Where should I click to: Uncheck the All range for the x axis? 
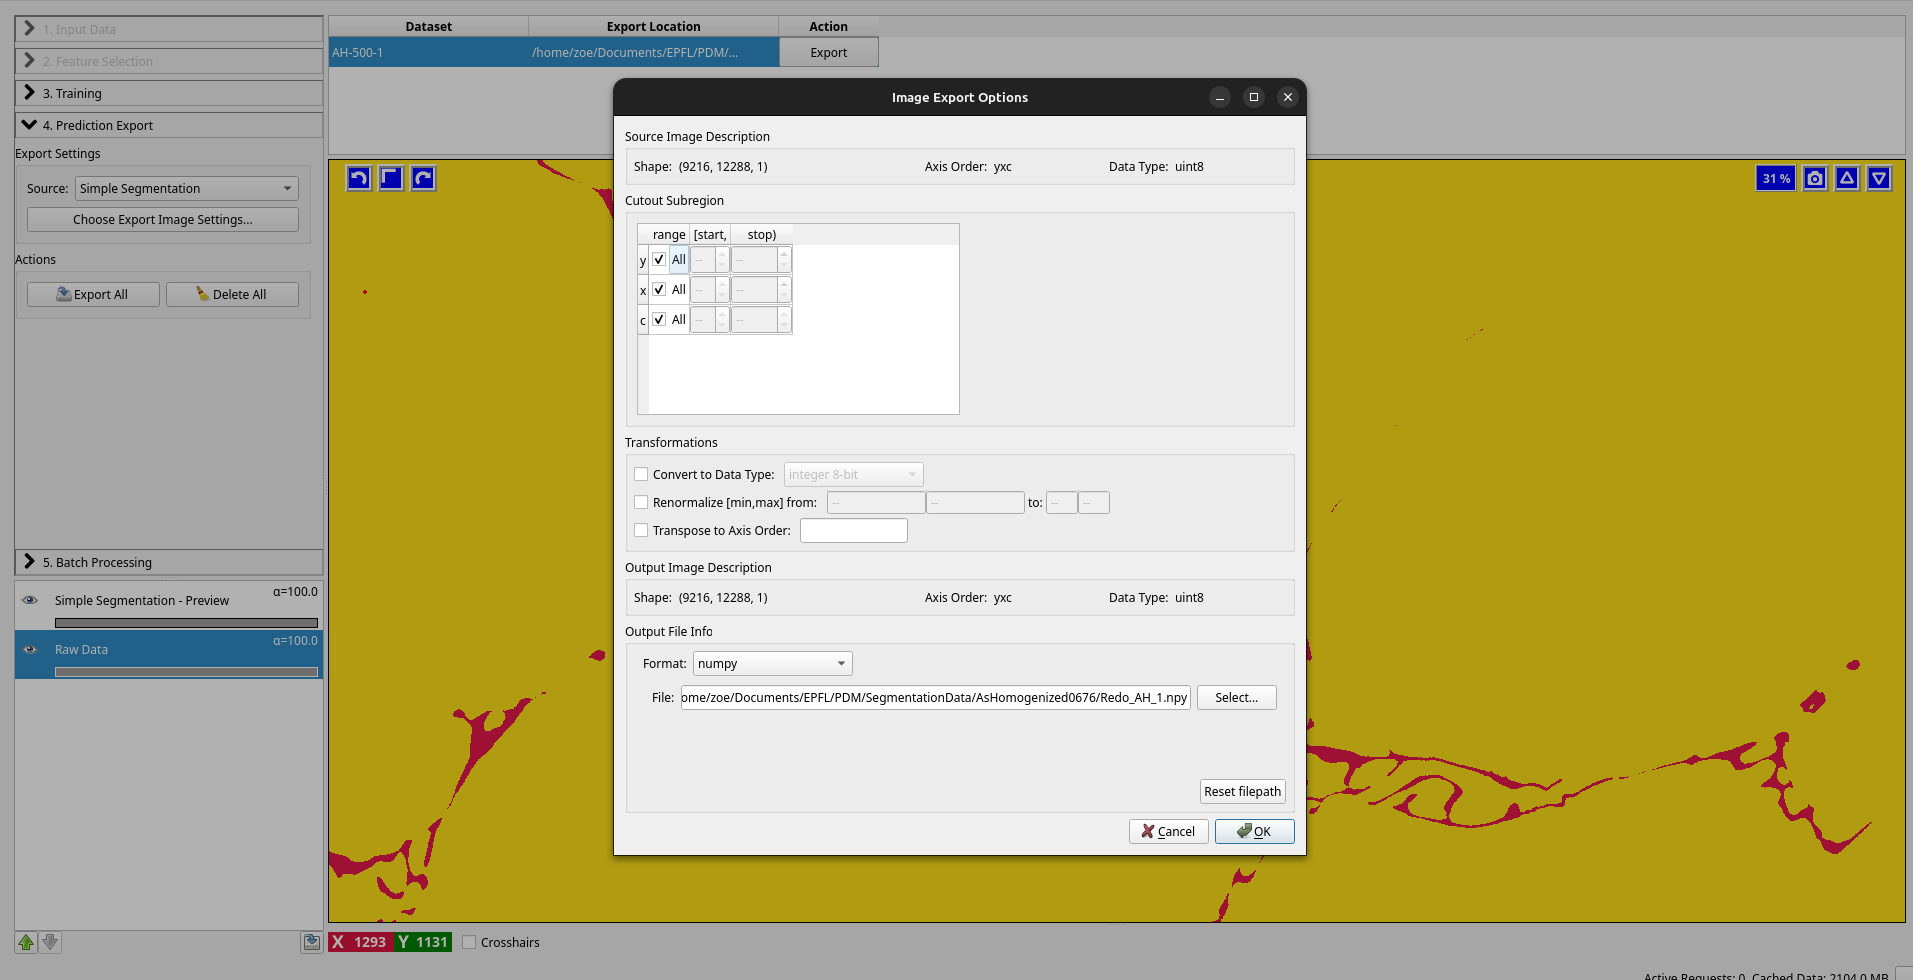659,289
